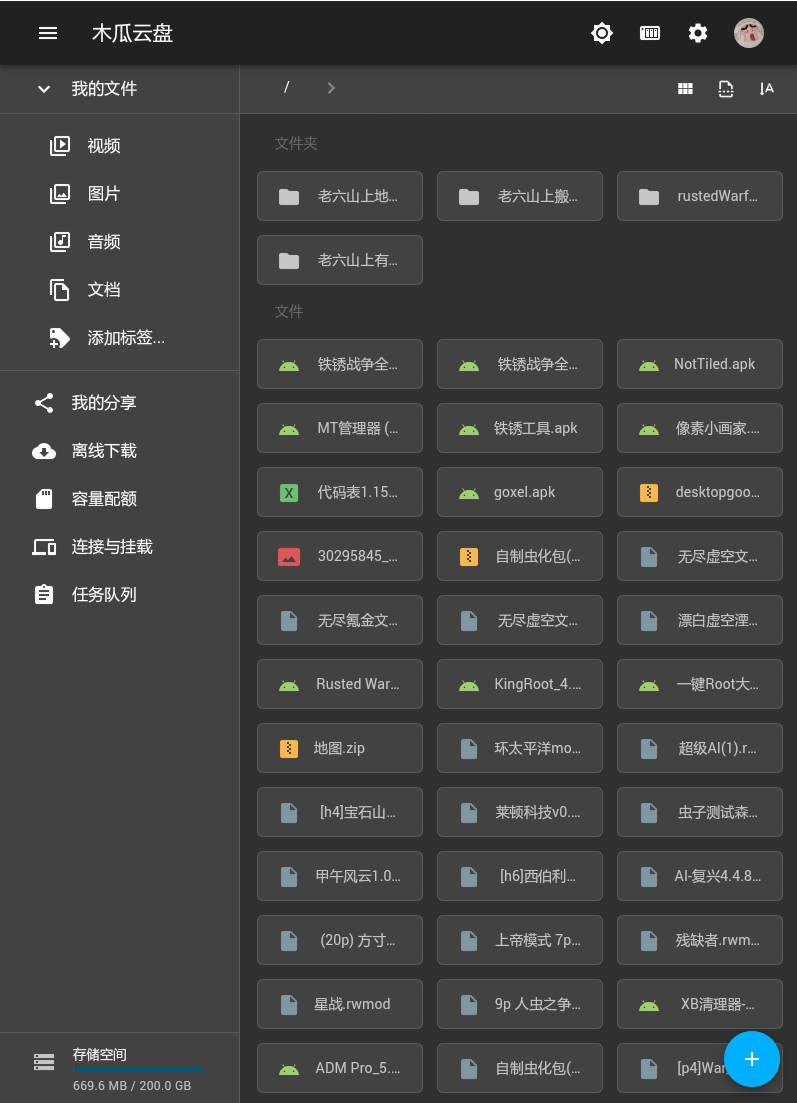797x1103 pixels.
Task: Click the 离线下载 cloud download icon
Action: tap(44, 451)
